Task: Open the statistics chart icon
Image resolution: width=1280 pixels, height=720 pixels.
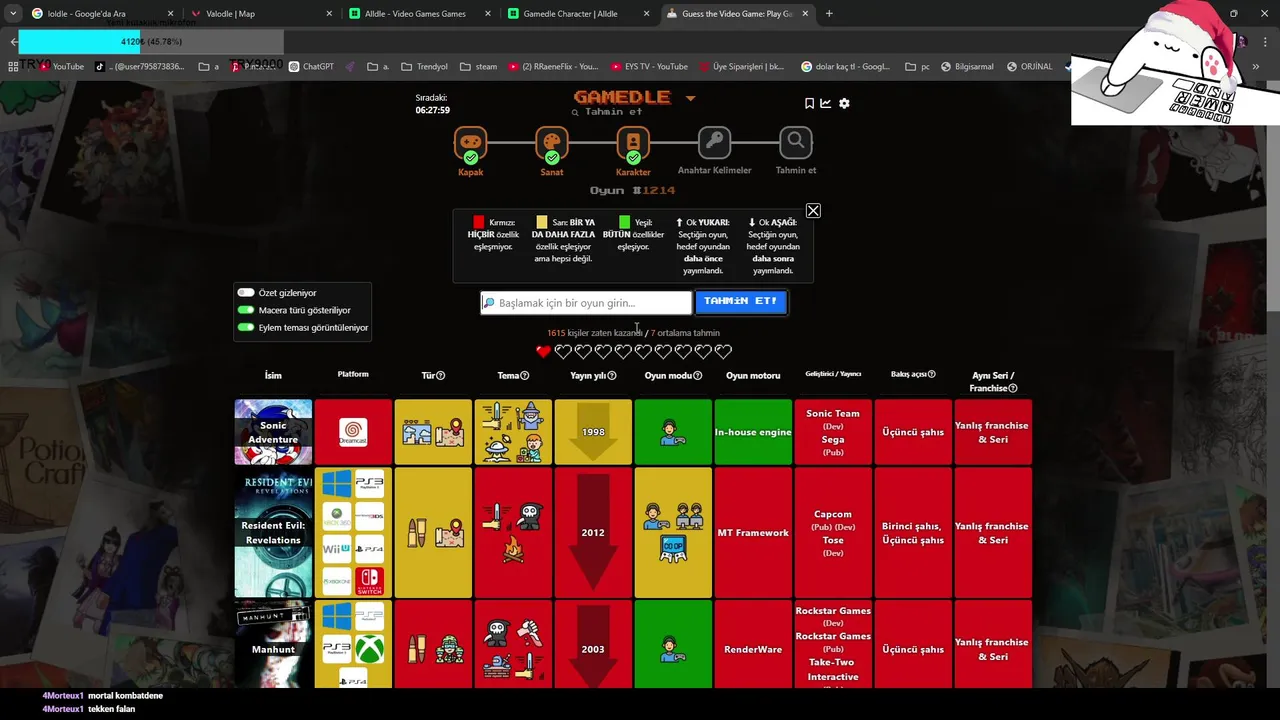Action: tap(826, 103)
